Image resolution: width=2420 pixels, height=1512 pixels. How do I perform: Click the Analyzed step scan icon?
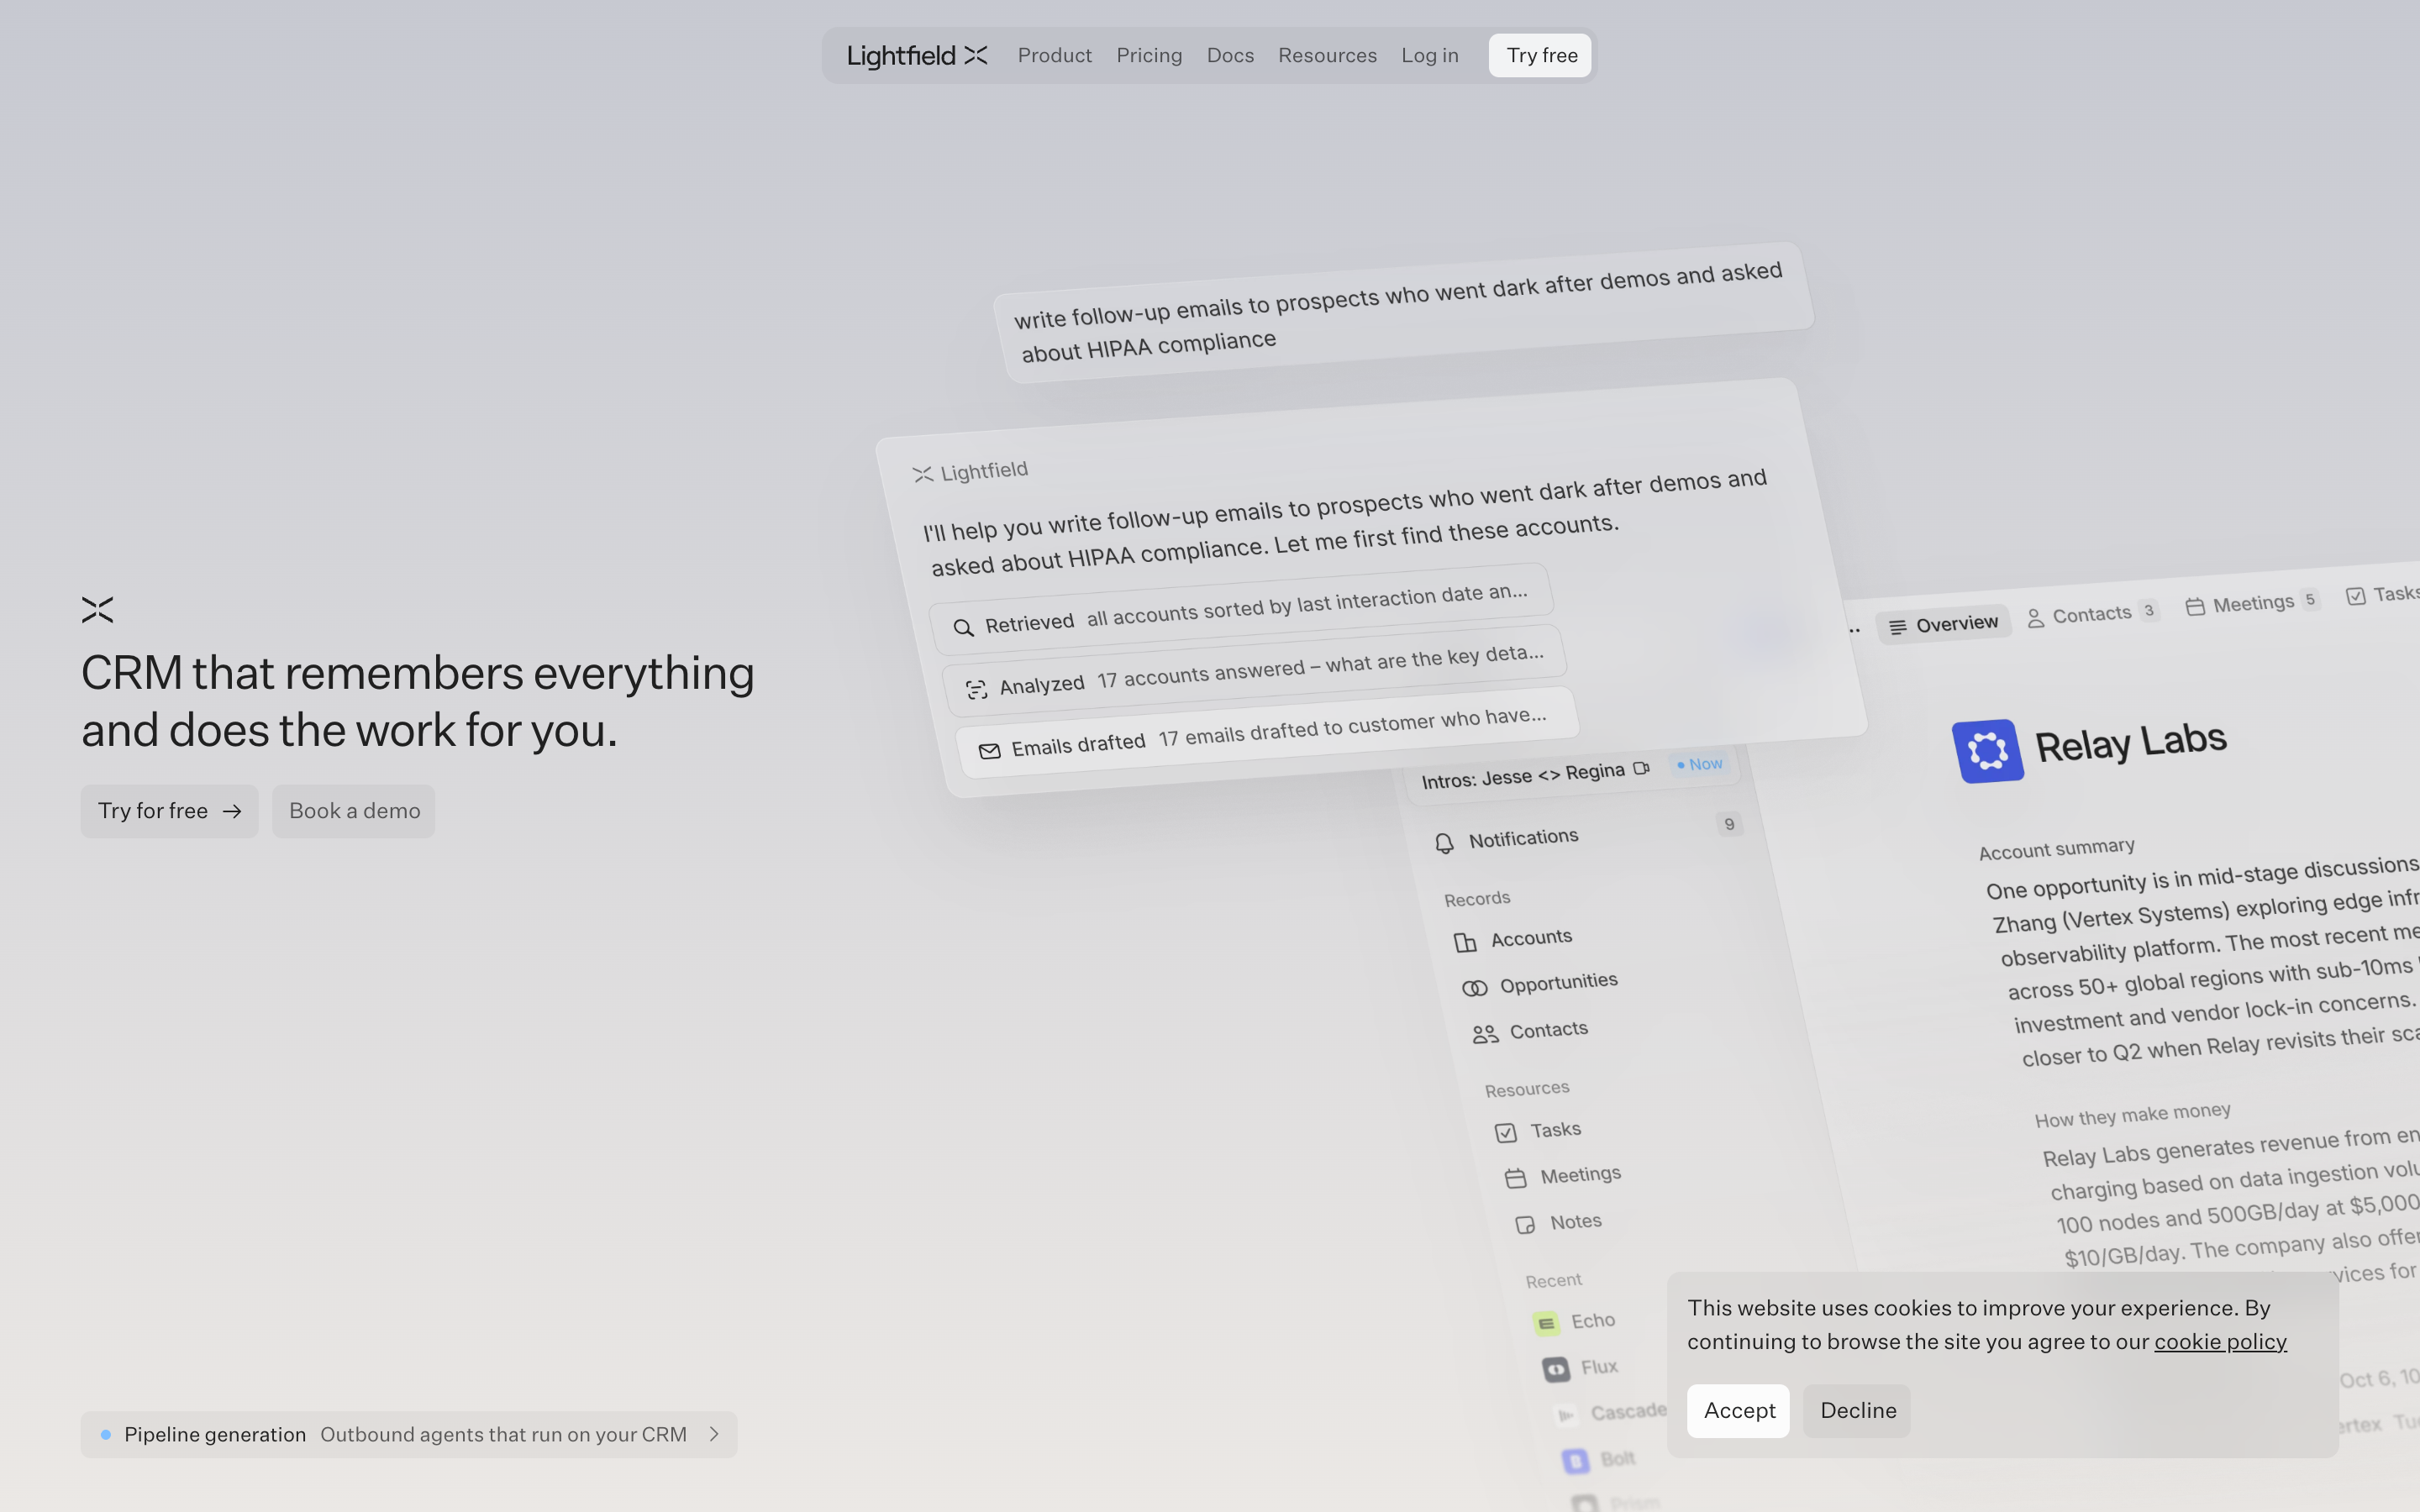tap(976, 689)
